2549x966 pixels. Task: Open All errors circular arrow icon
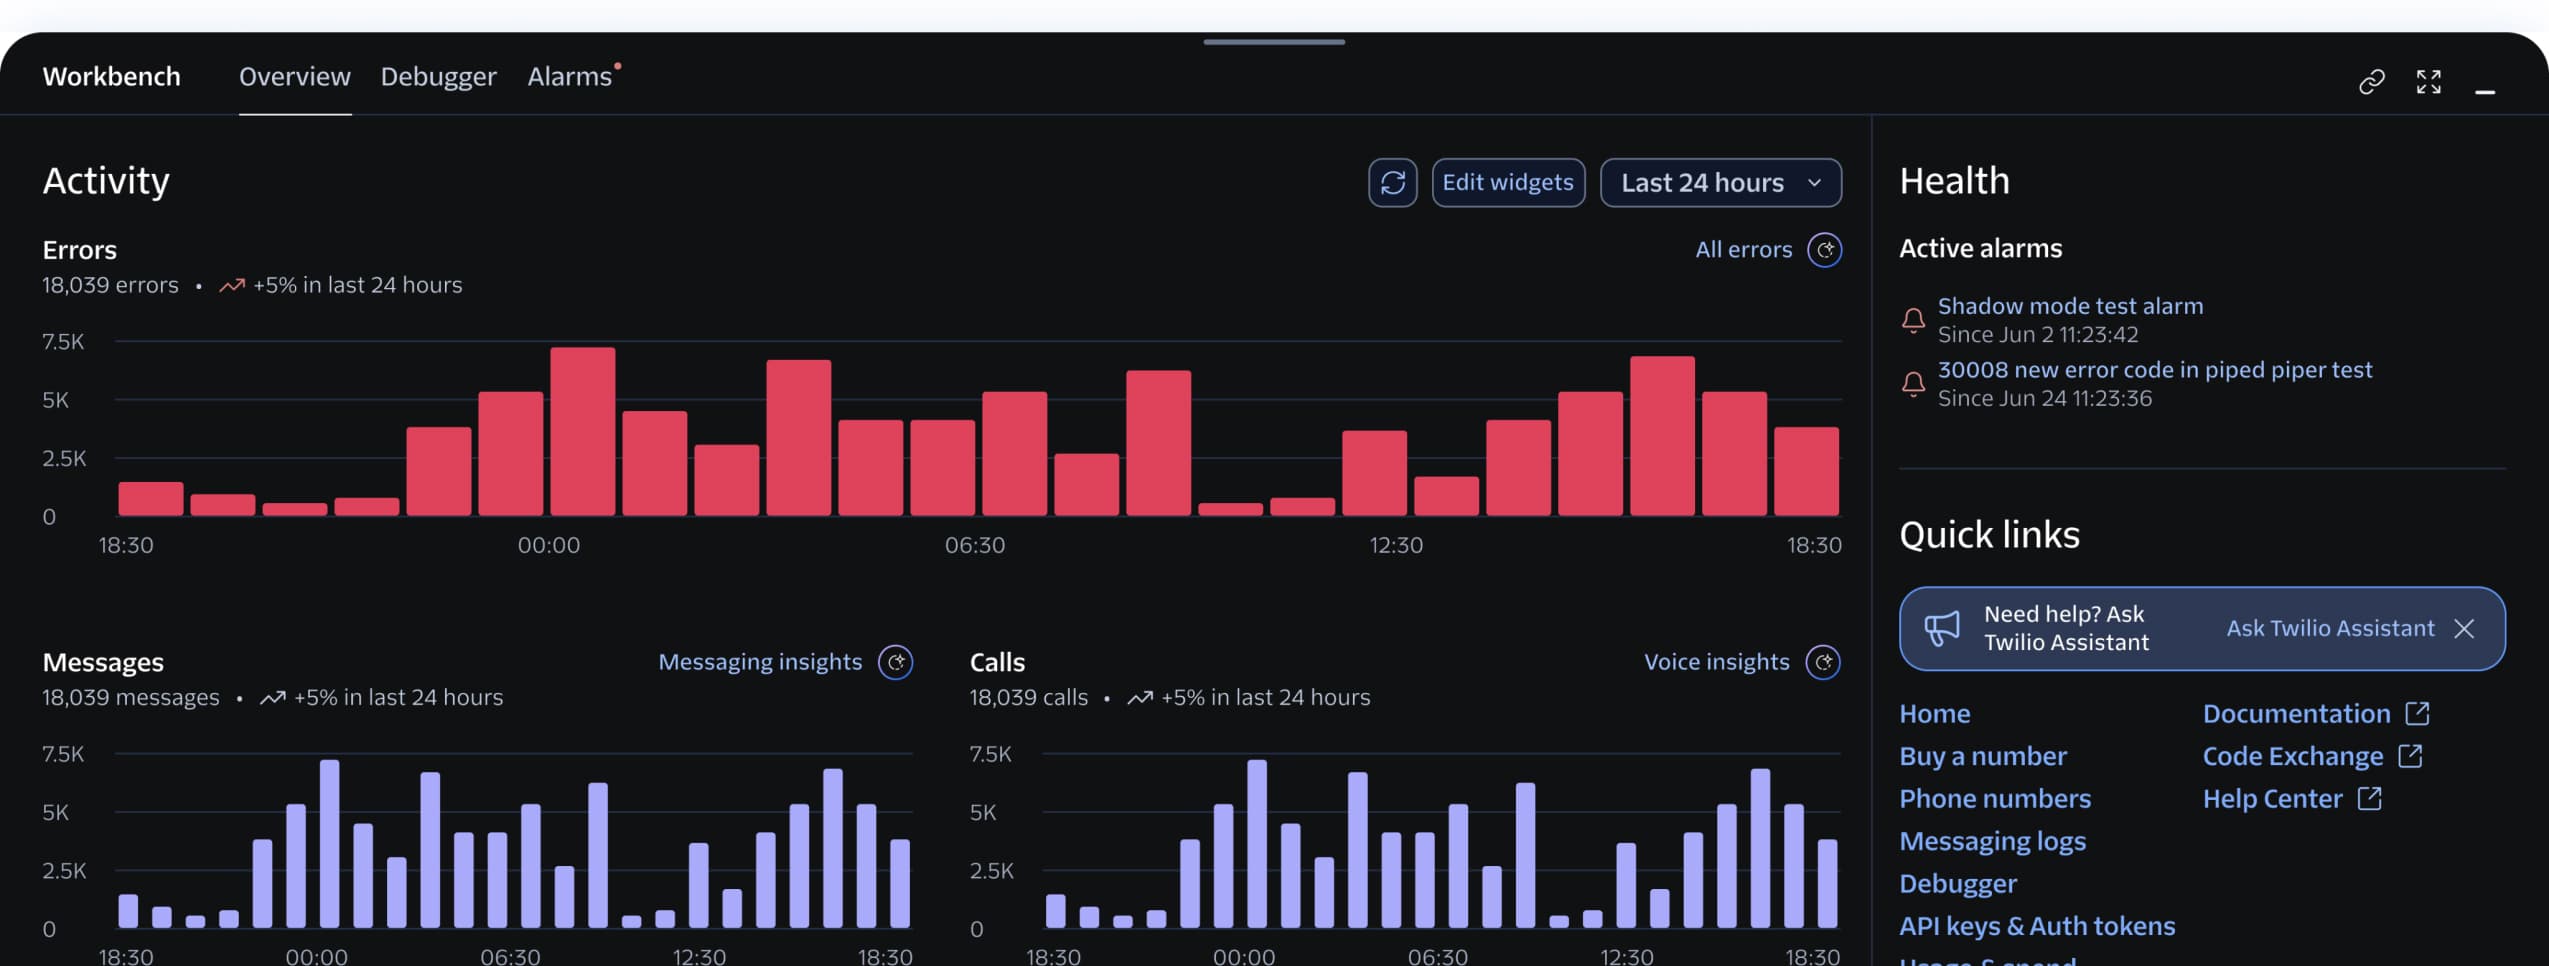pyautogui.click(x=1824, y=250)
